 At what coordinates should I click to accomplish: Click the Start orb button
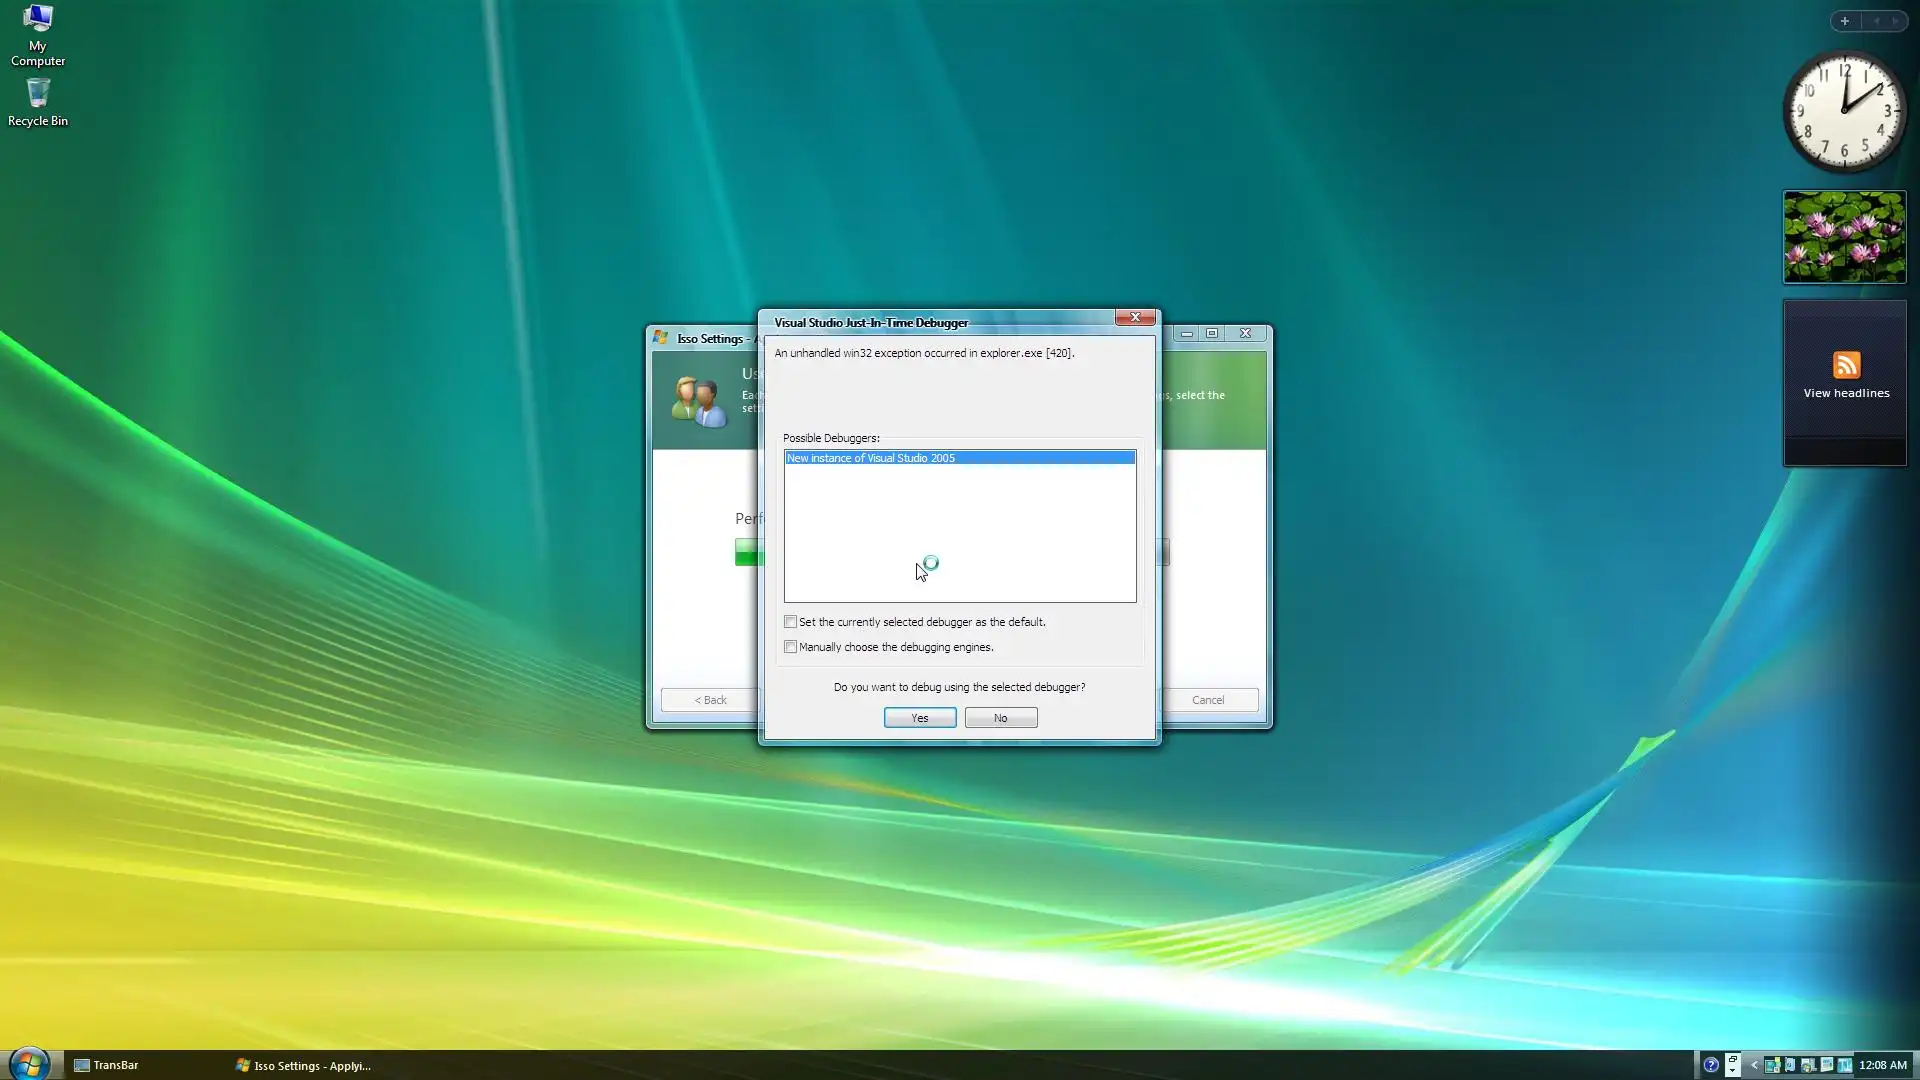click(x=29, y=1064)
